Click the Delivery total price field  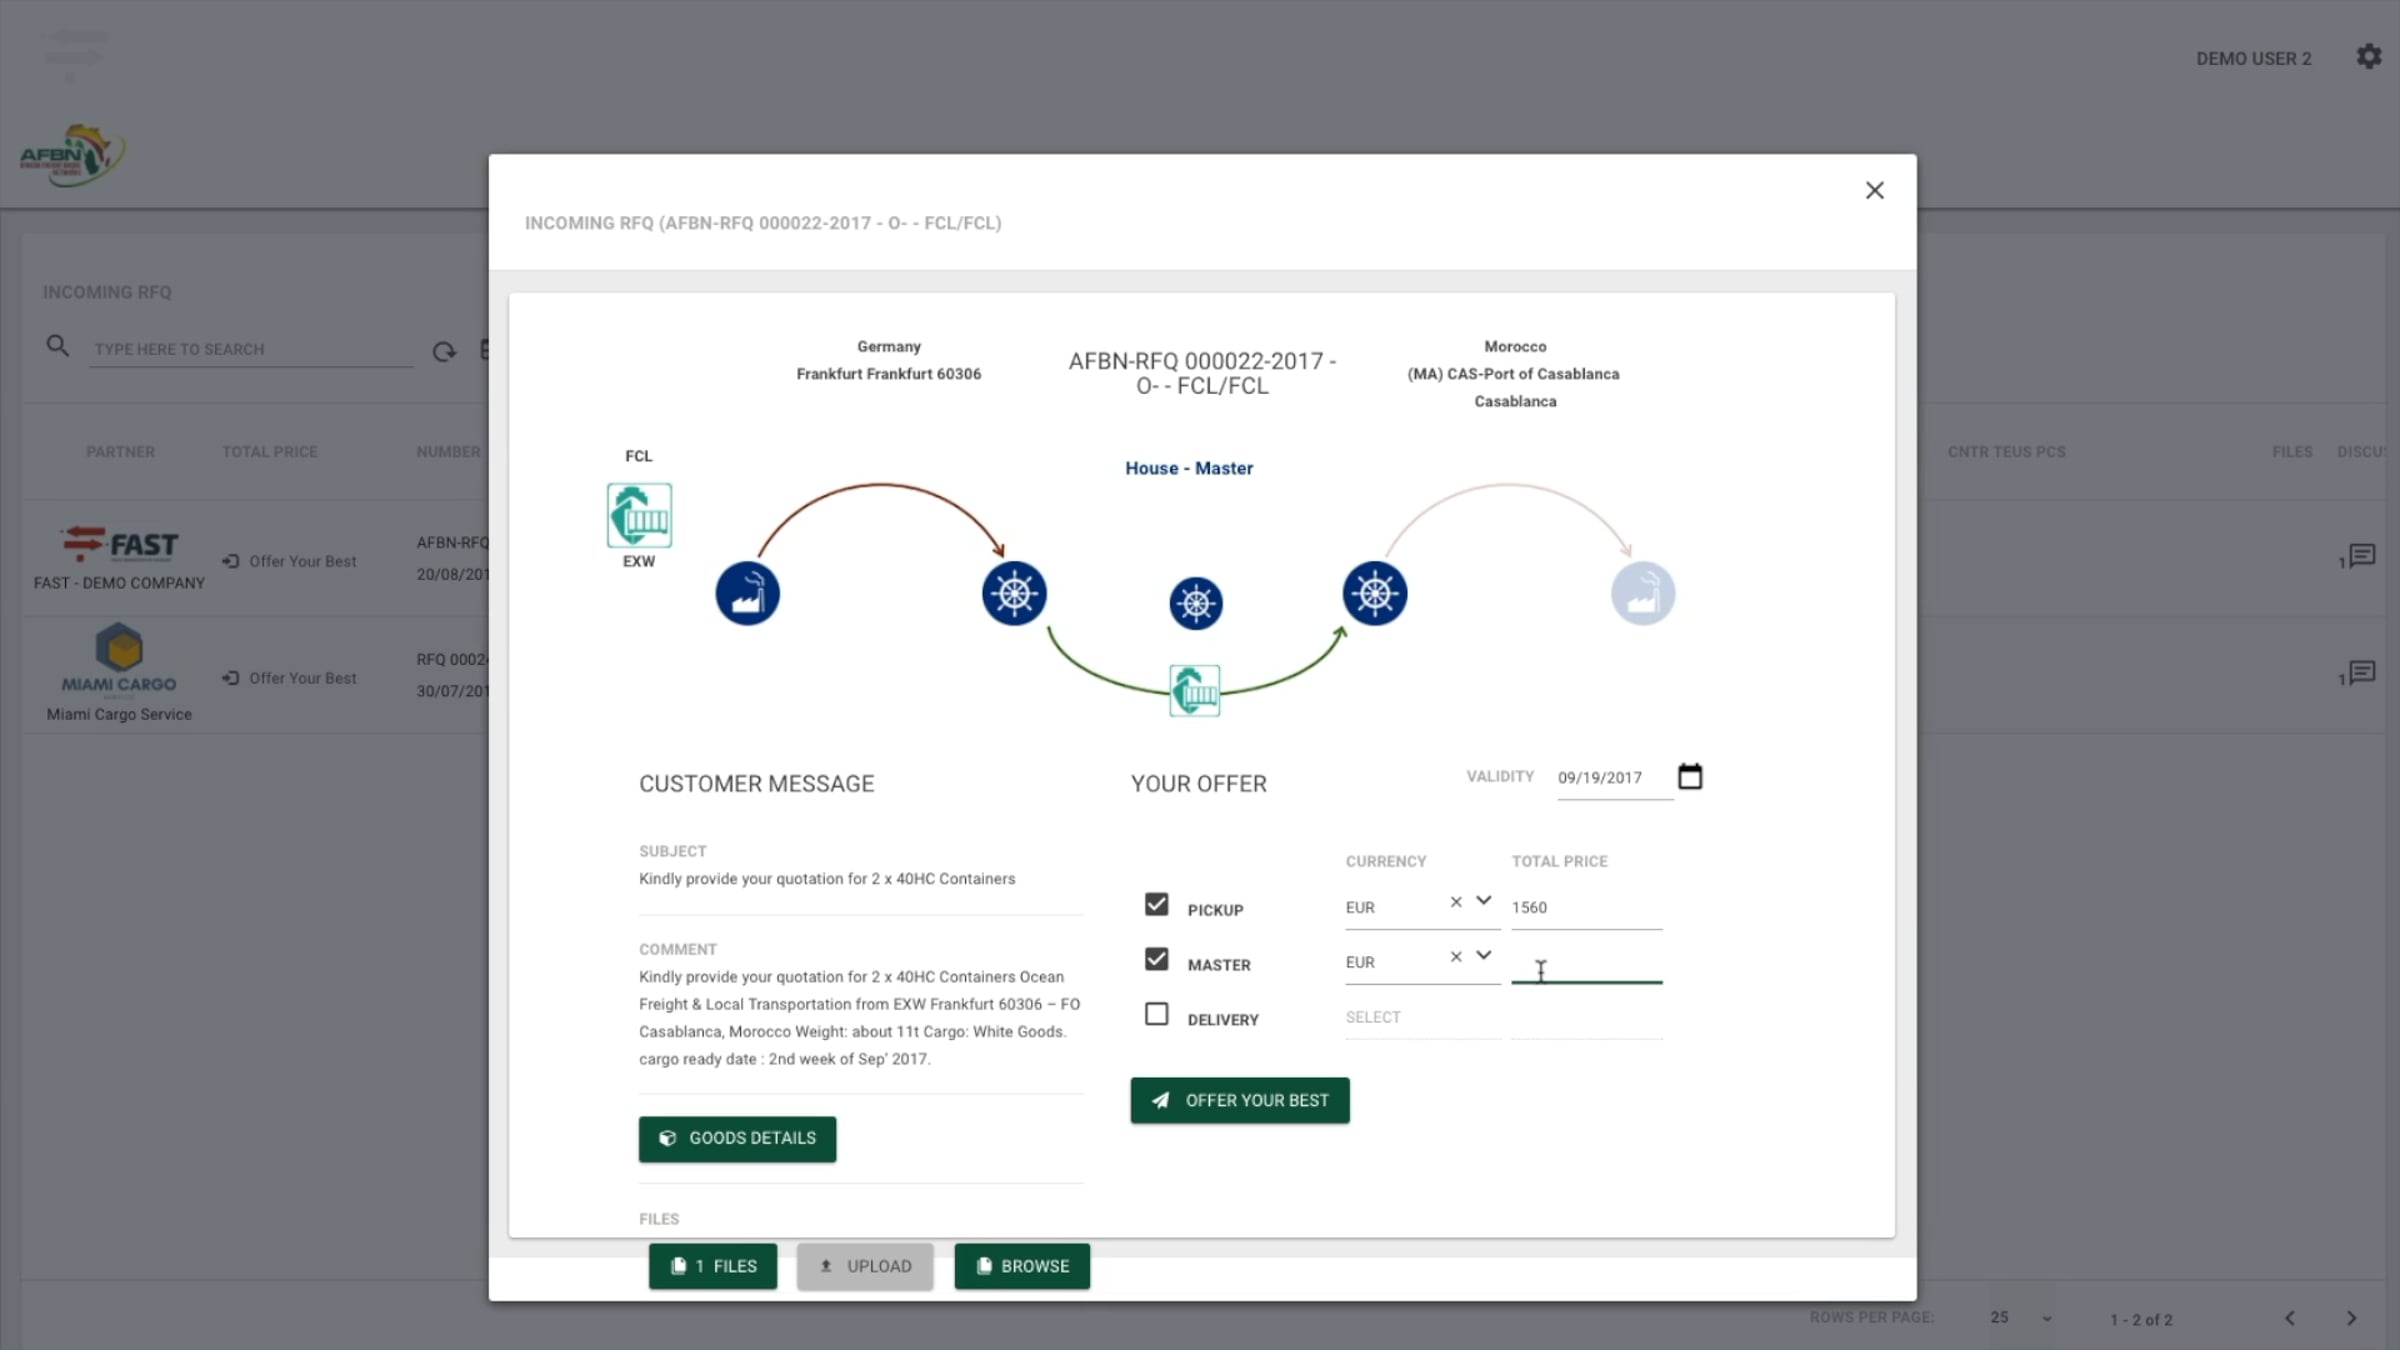click(x=1586, y=1019)
